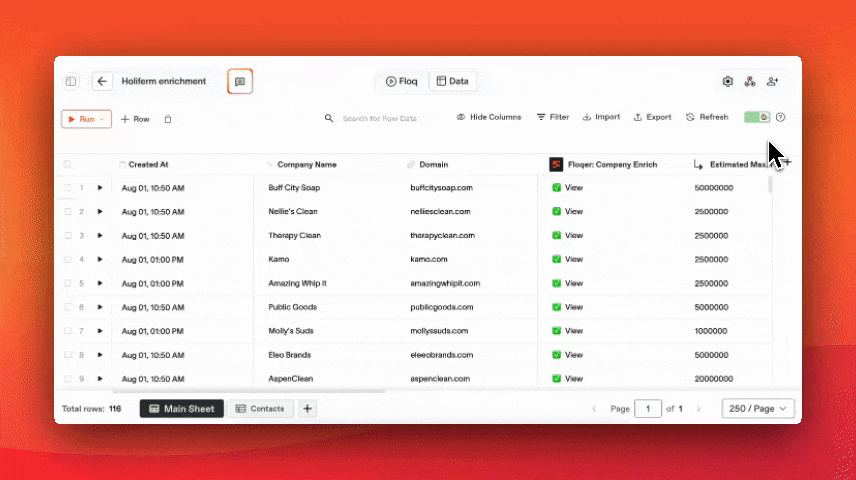
Task: Select the row 1 checkbox
Action: point(68,187)
